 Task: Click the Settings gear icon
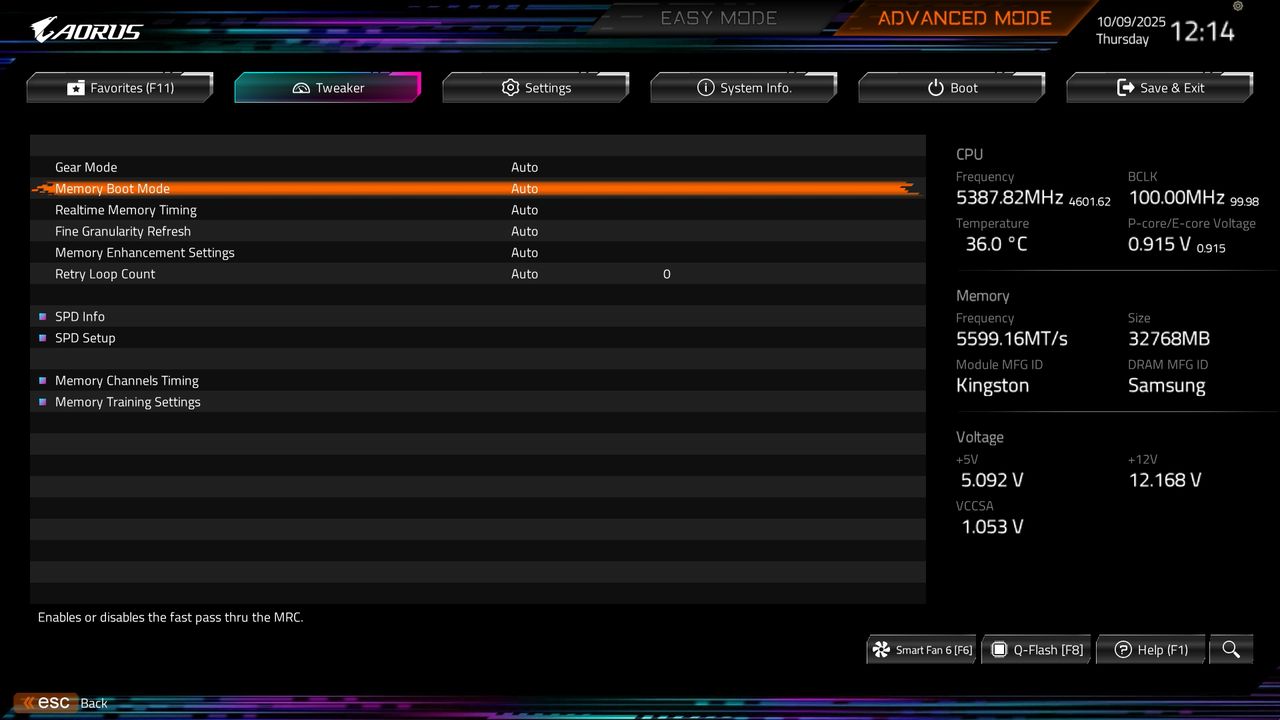click(x=510, y=87)
